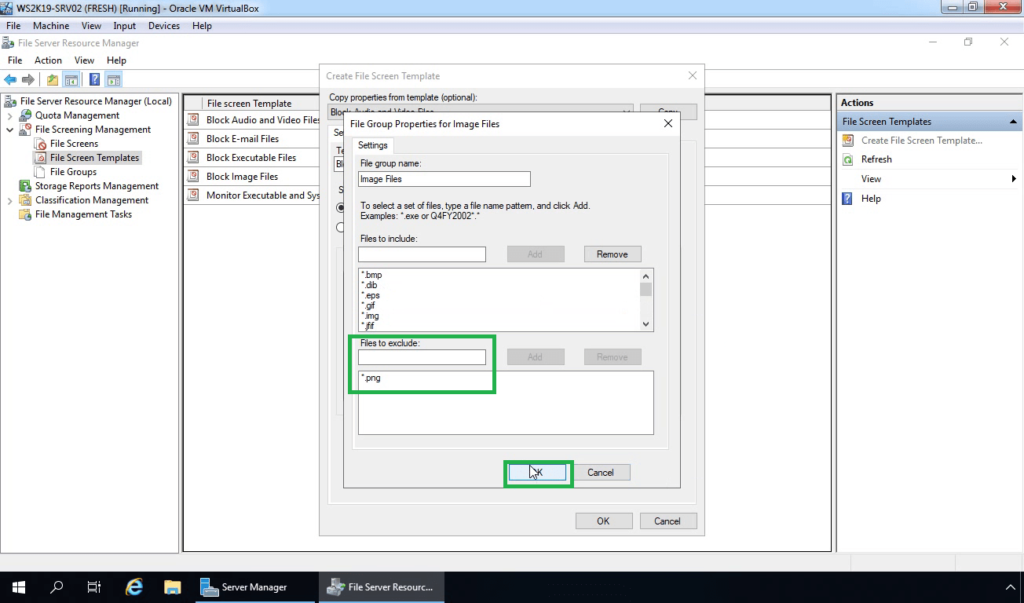Click Create File Screen Template action icon
The height and width of the screenshot is (603, 1024).
click(x=848, y=140)
